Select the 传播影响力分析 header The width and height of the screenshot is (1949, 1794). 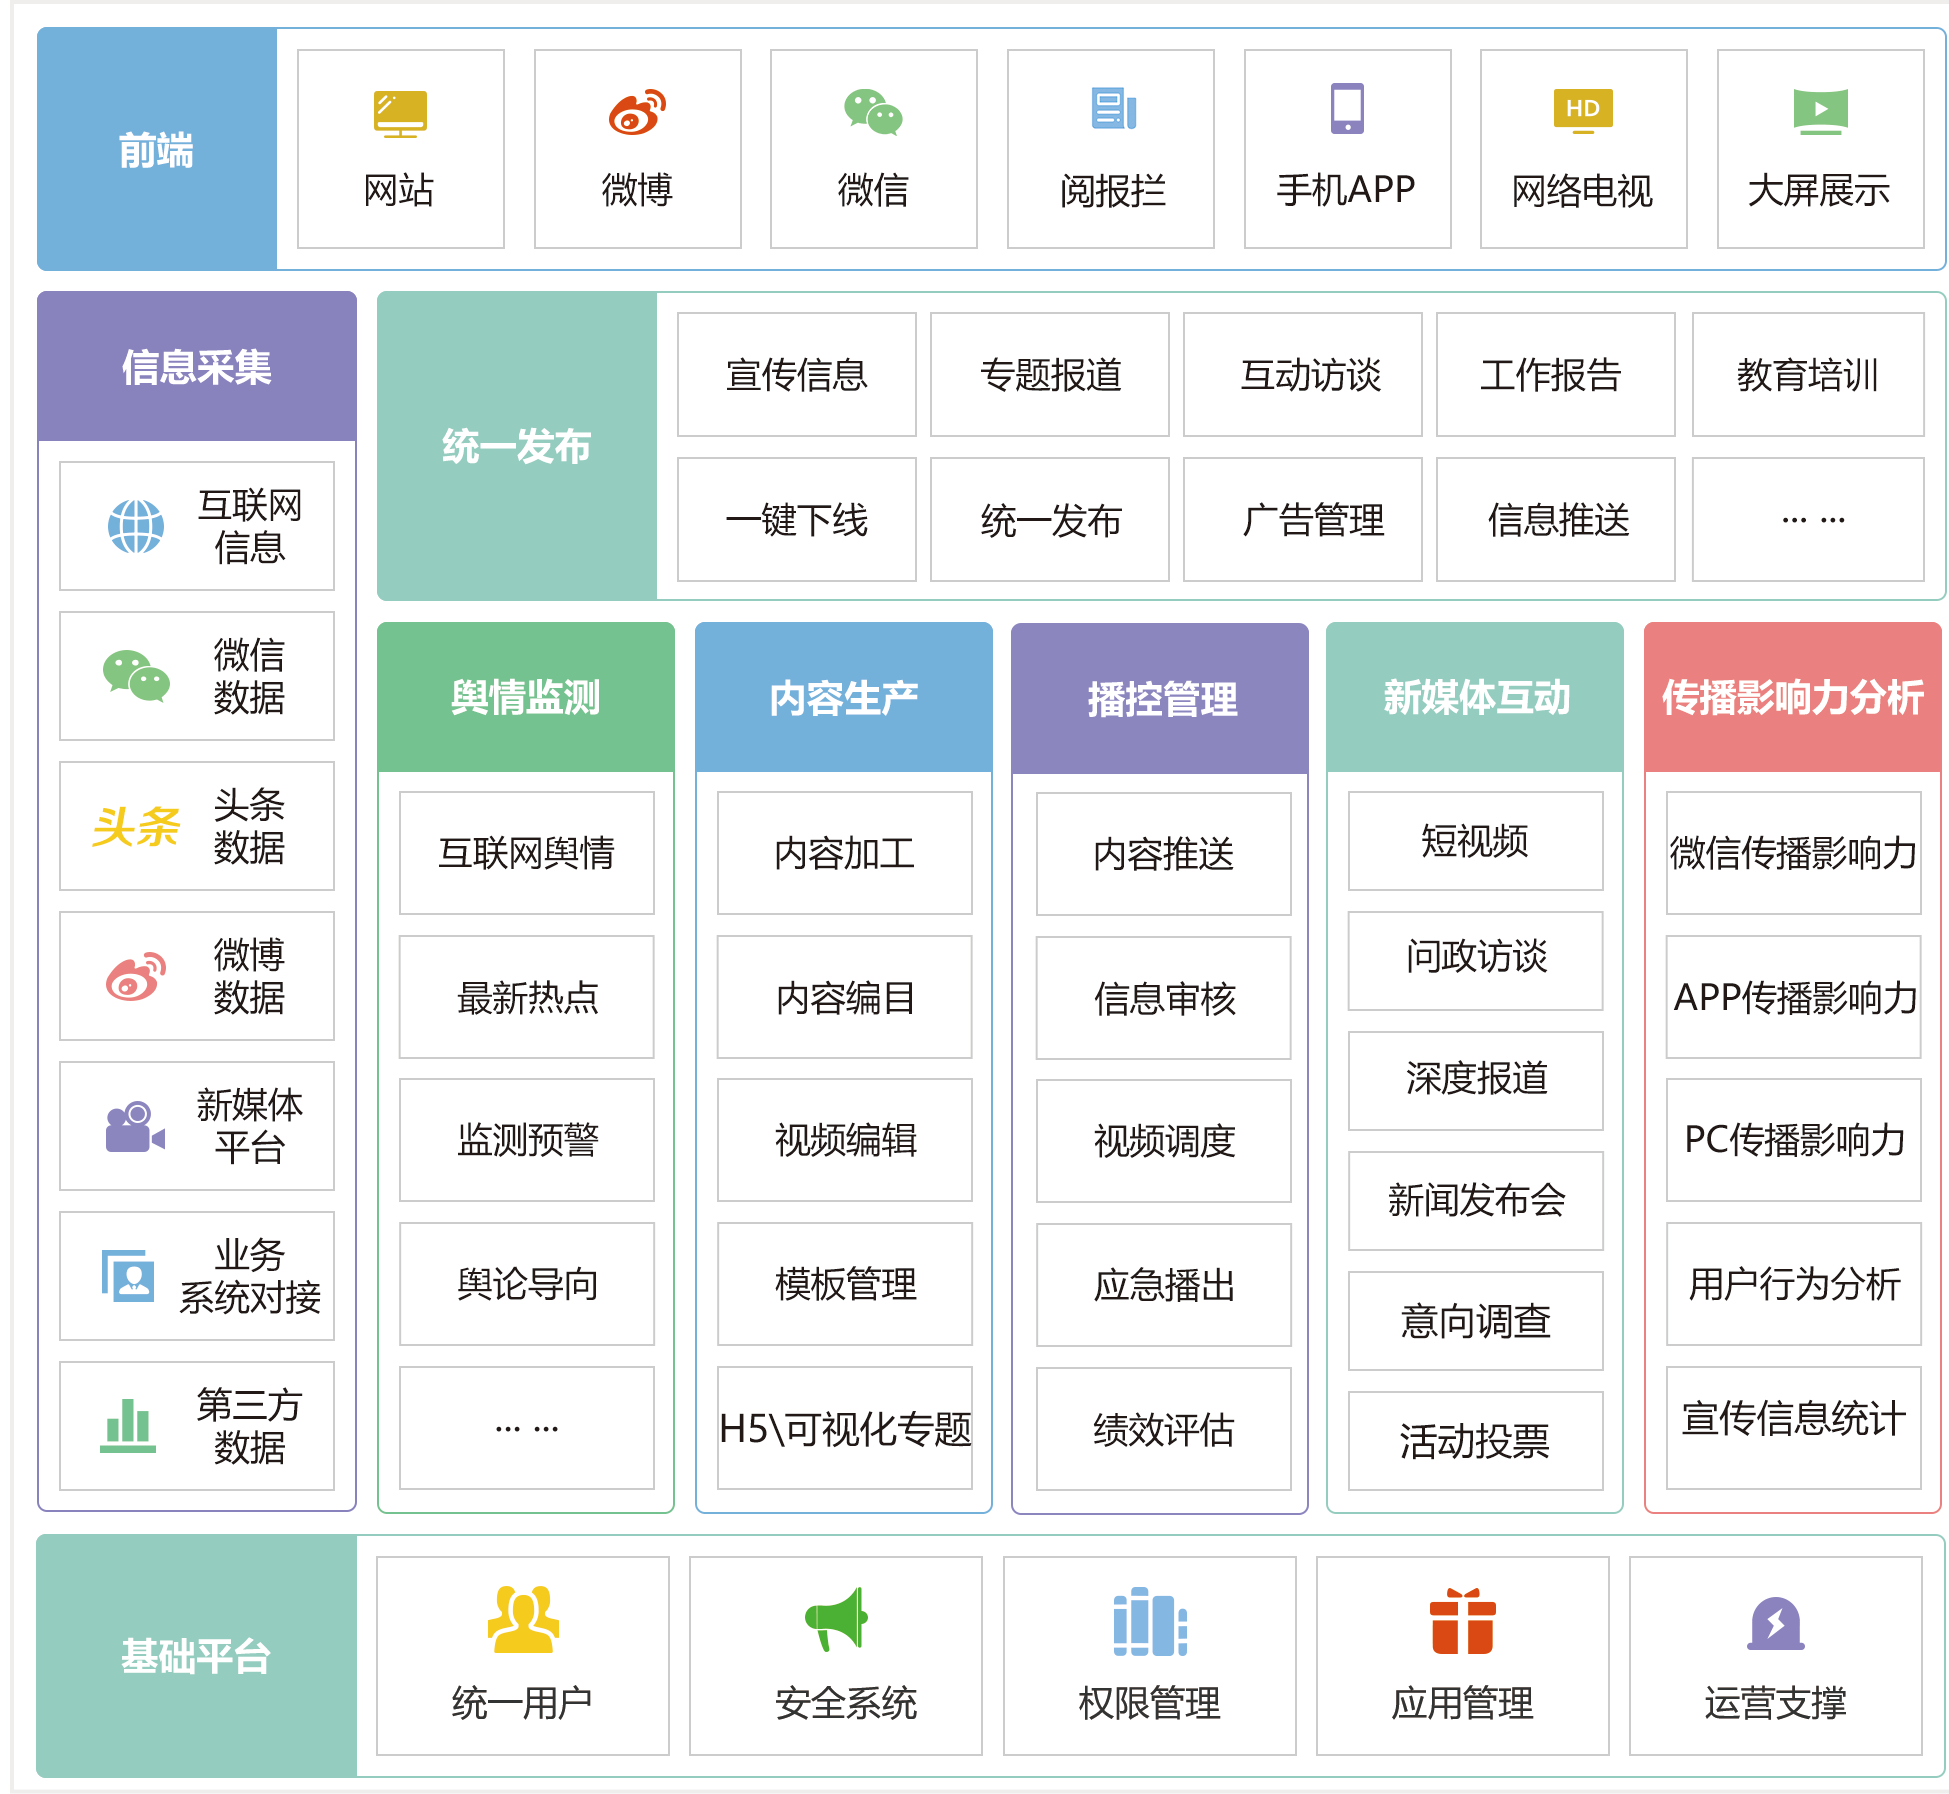(x=1792, y=698)
